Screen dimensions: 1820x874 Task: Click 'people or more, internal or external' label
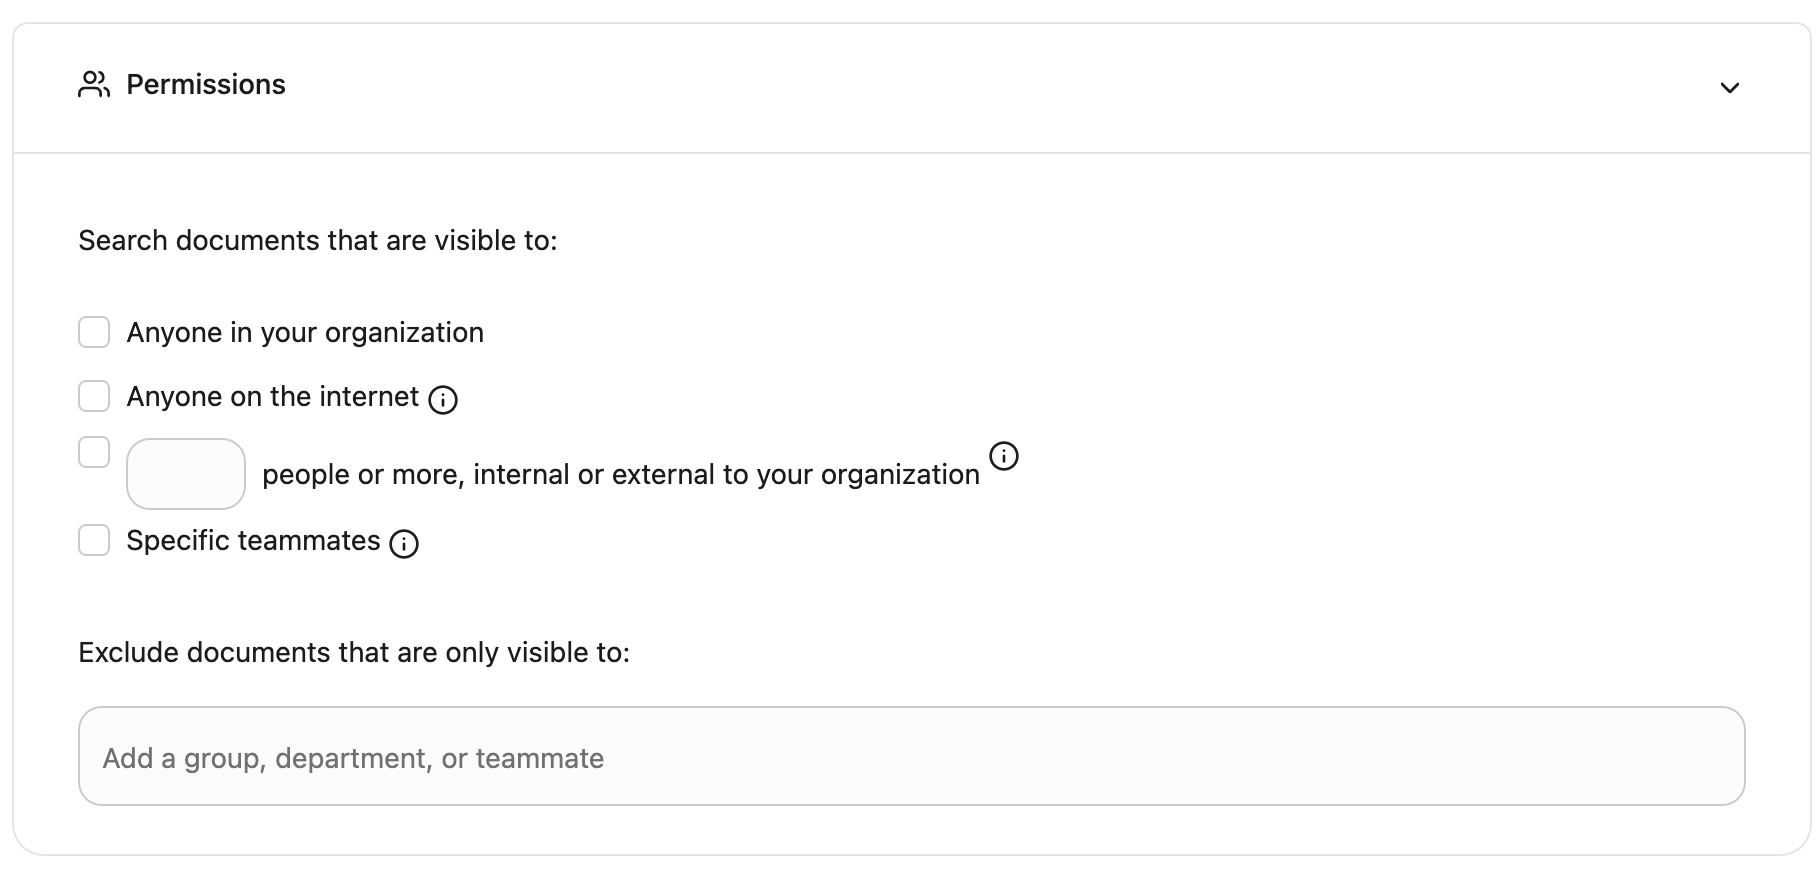coord(620,475)
